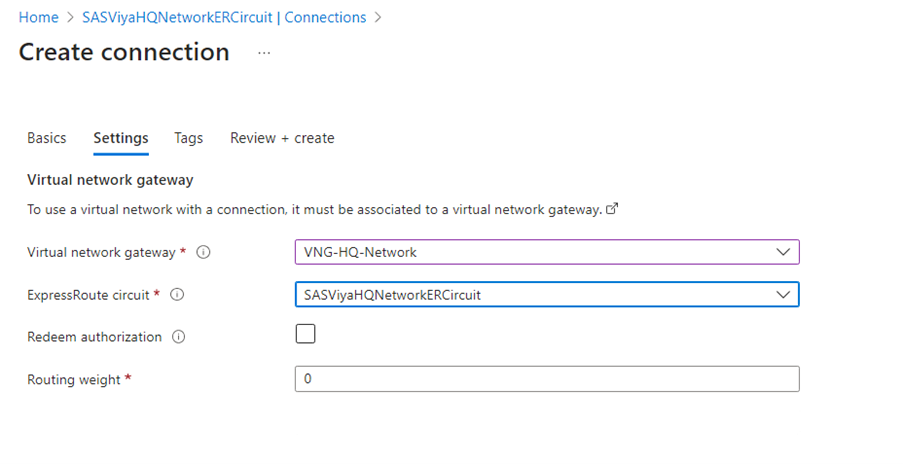Open the ellipsis menu beside Create connection

pos(264,53)
